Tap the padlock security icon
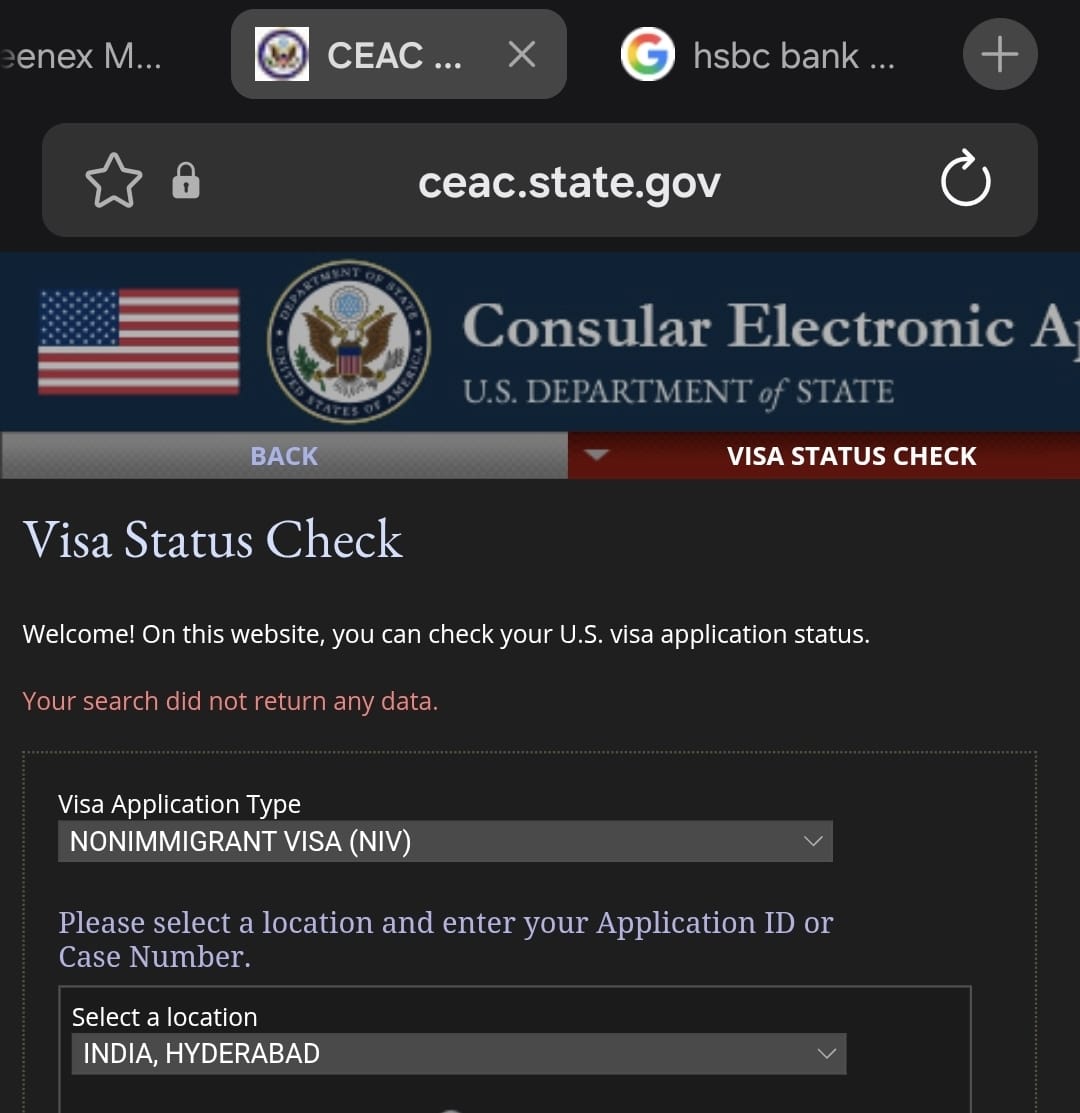 pos(186,181)
